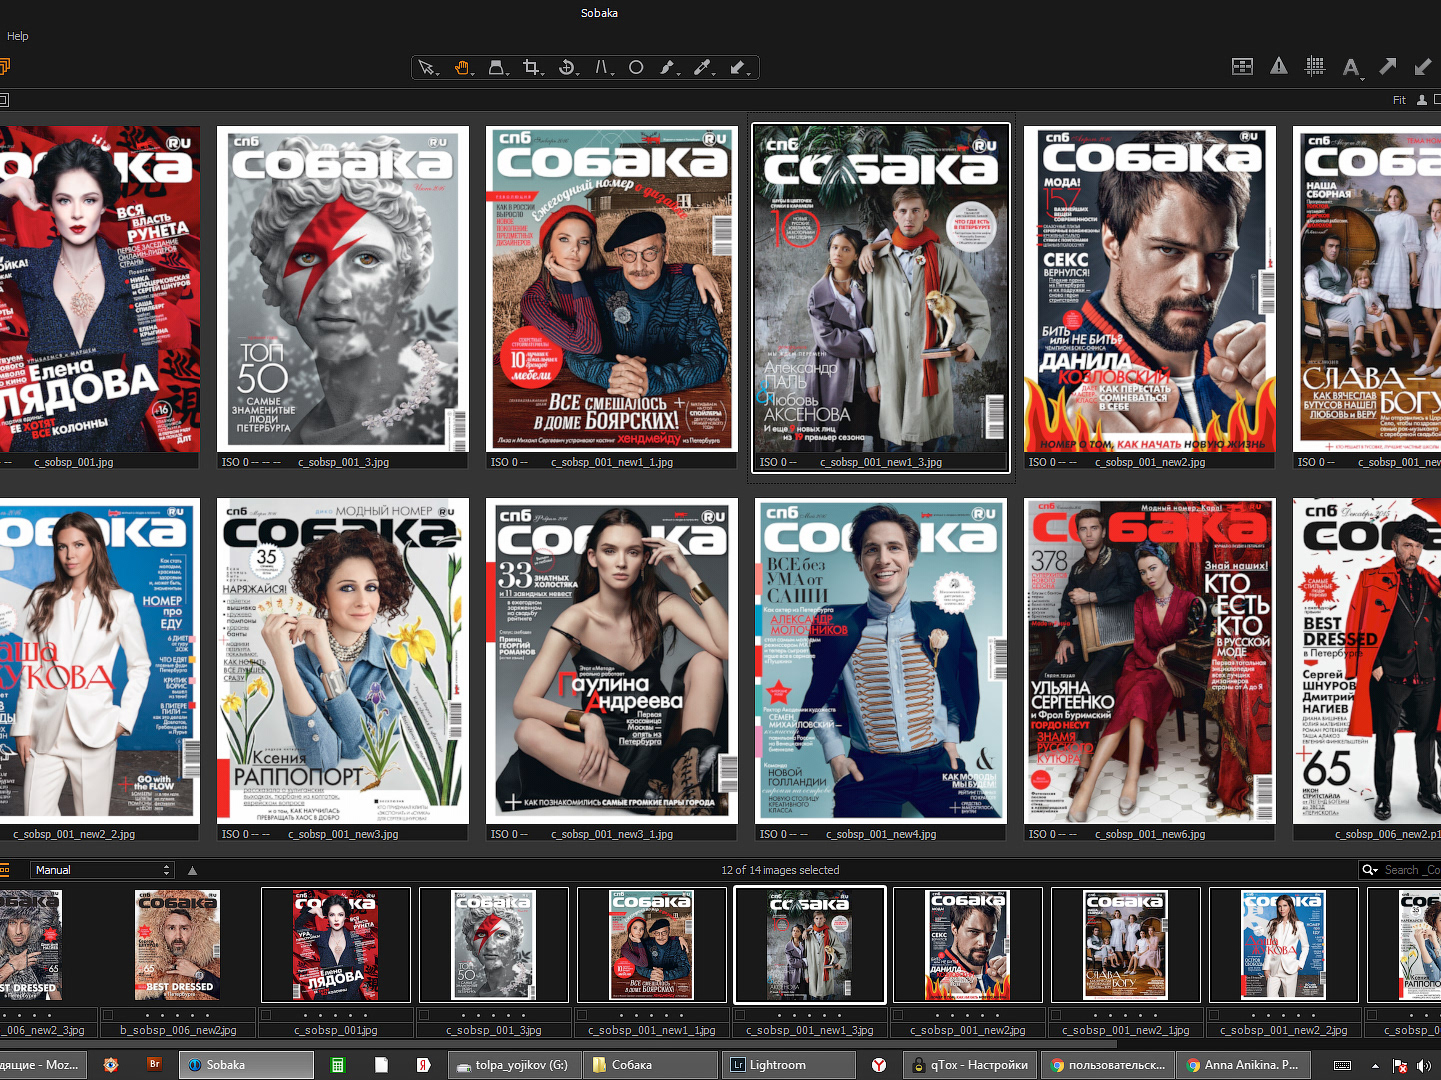
Task: Choose the Rotate/Straighten tool
Action: (x=567, y=68)
